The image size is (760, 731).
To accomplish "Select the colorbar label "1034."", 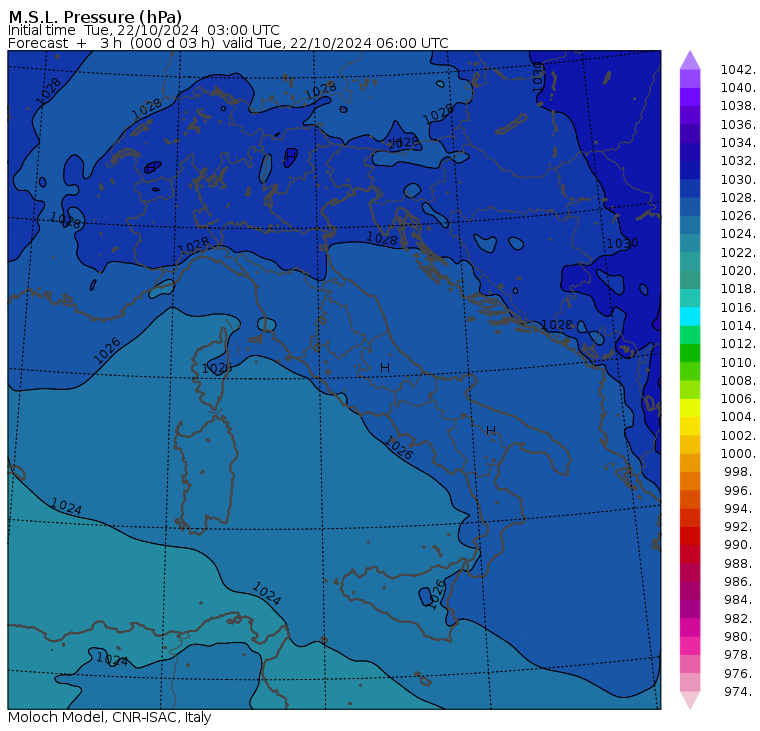I will tap(738, 143).
